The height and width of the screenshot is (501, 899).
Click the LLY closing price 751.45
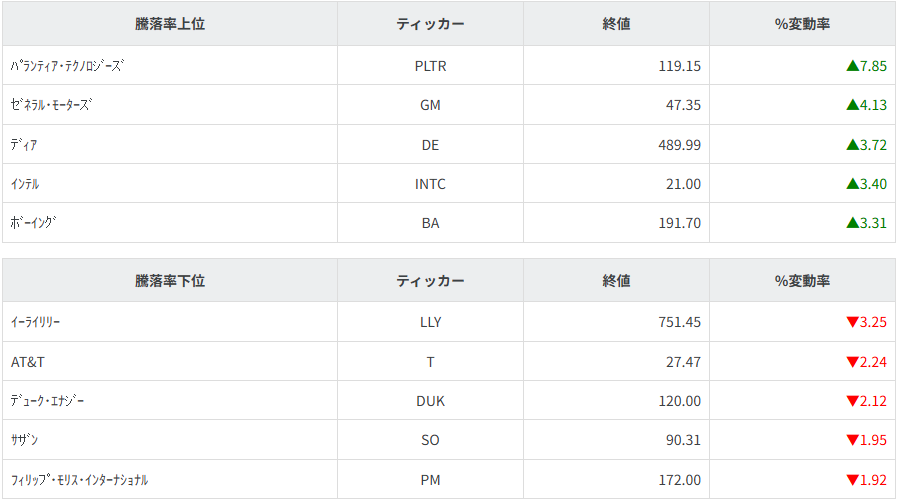[679, 322]
